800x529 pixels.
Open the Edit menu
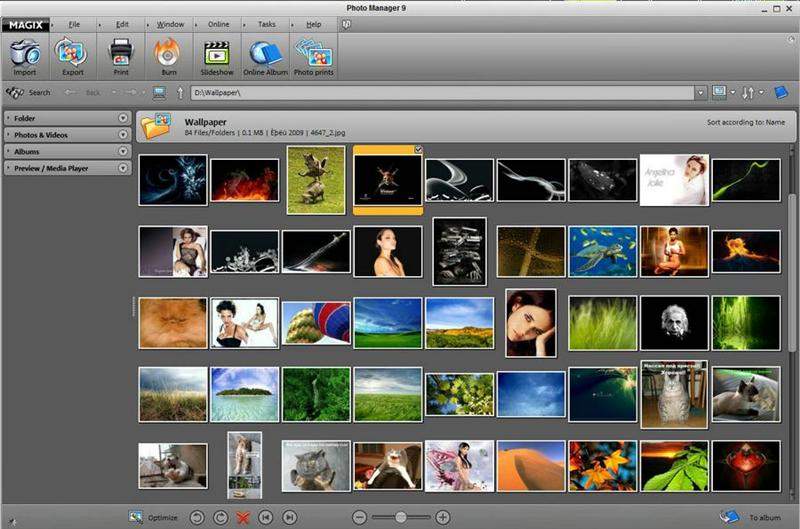(x=122, y=24)
